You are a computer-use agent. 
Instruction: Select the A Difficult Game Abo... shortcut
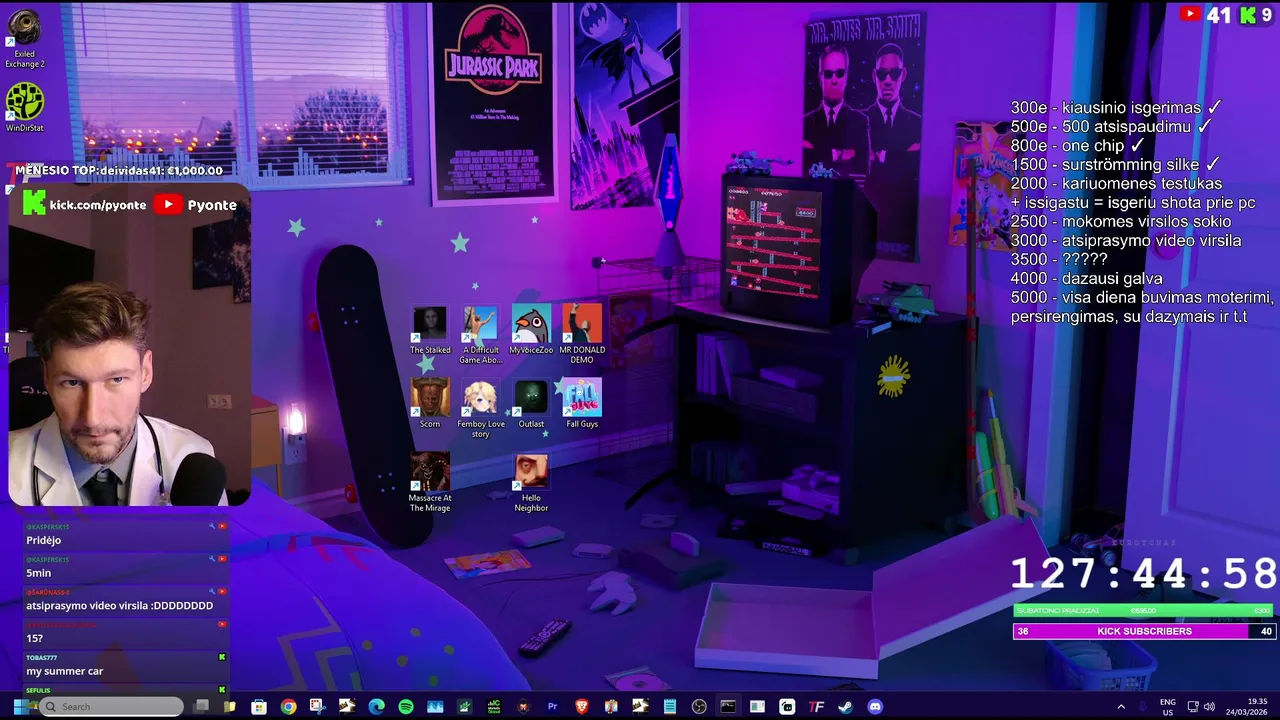click(x=480, y=335)
